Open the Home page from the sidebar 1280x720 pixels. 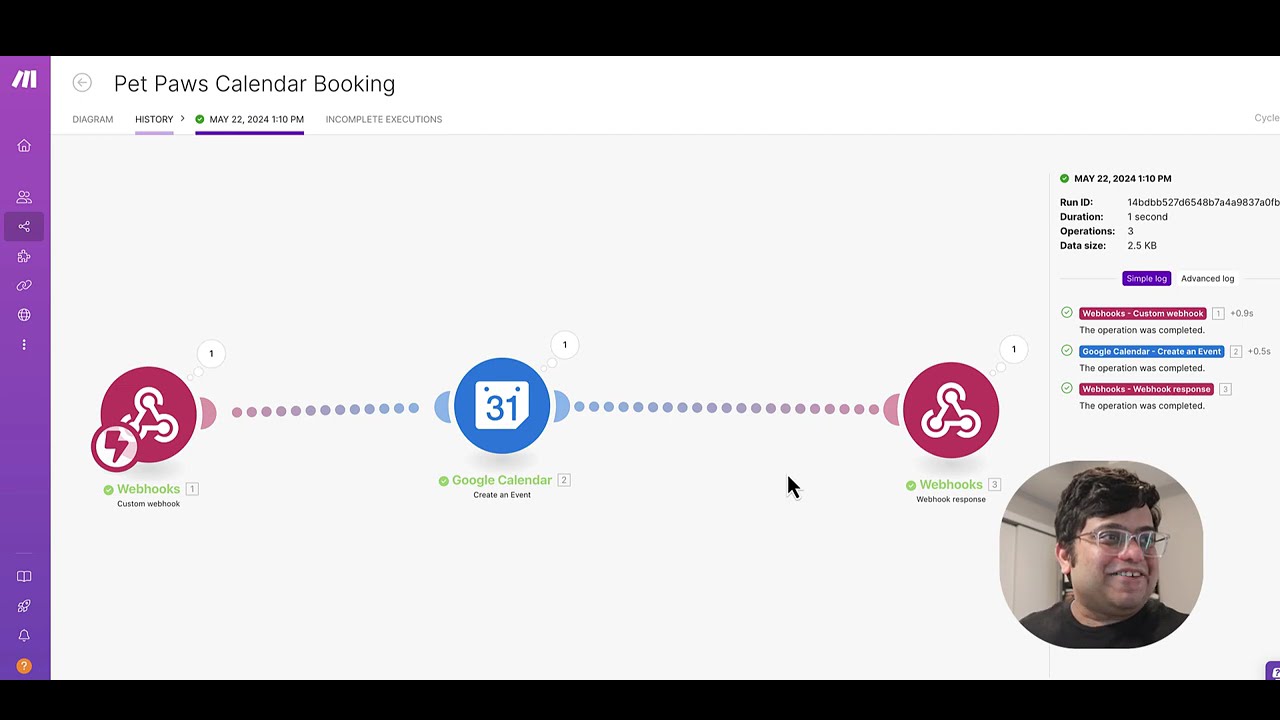tap(24, 146)
